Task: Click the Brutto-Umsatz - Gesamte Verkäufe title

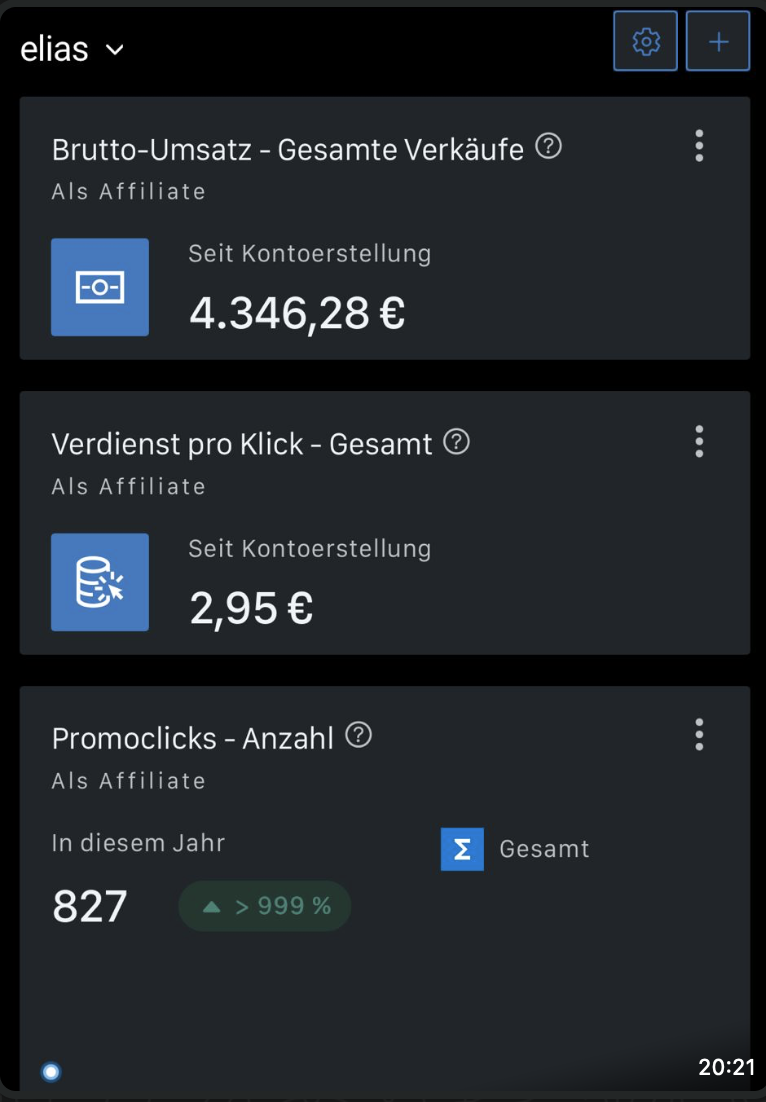Action: coord(288,150)
